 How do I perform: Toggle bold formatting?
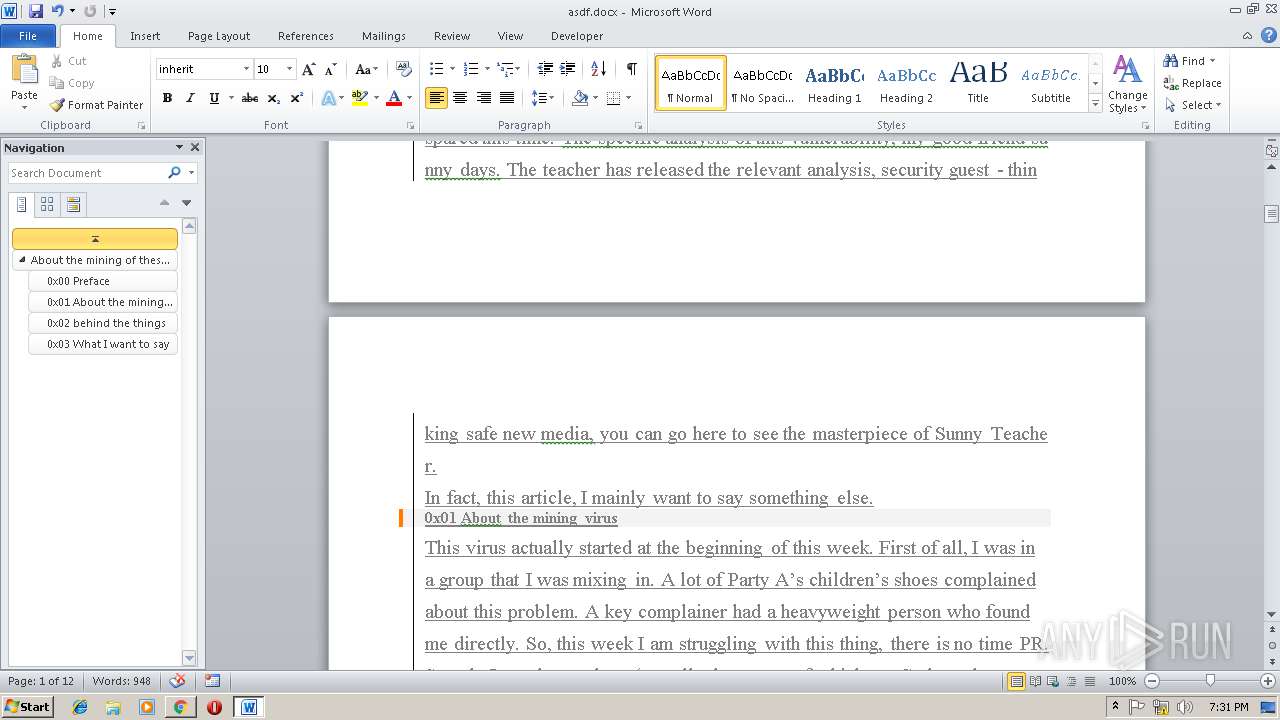pyautogui.click(x=167, y=98)
